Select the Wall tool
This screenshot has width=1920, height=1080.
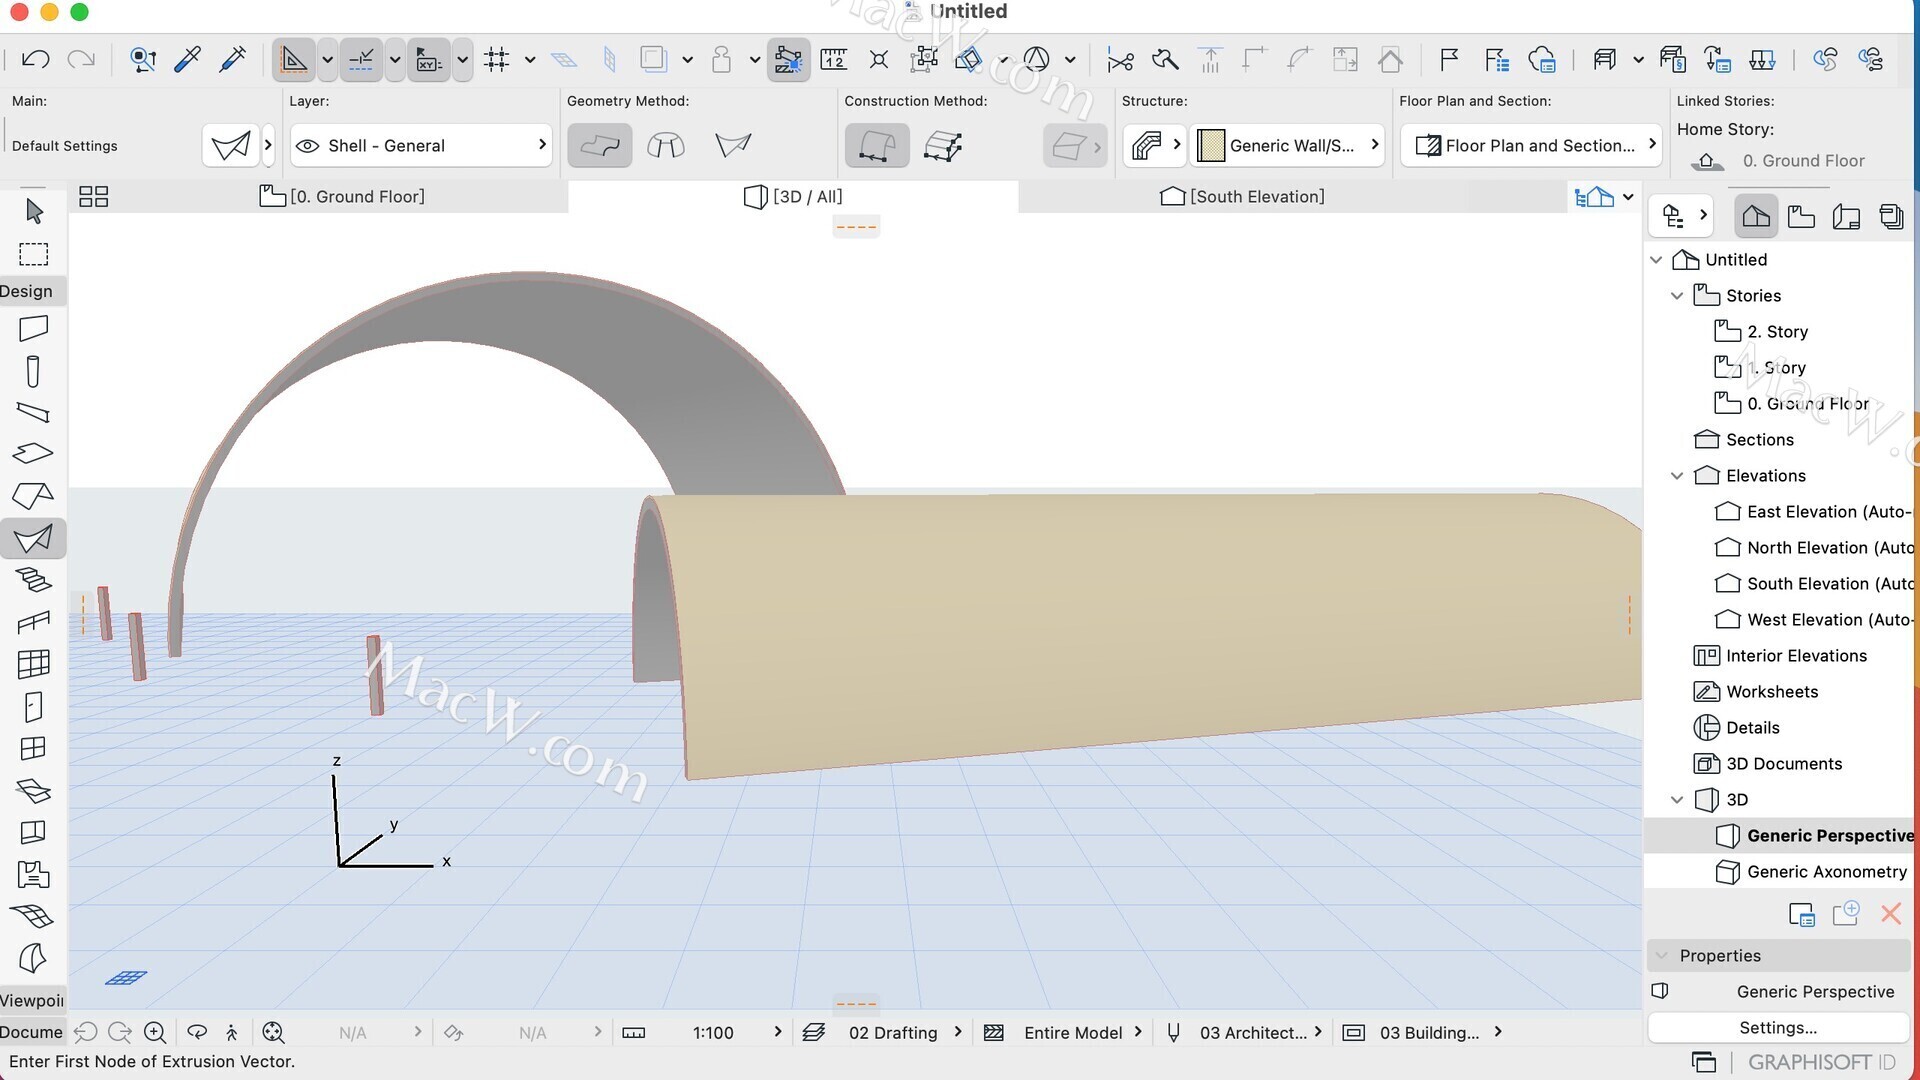coord(33,328)
